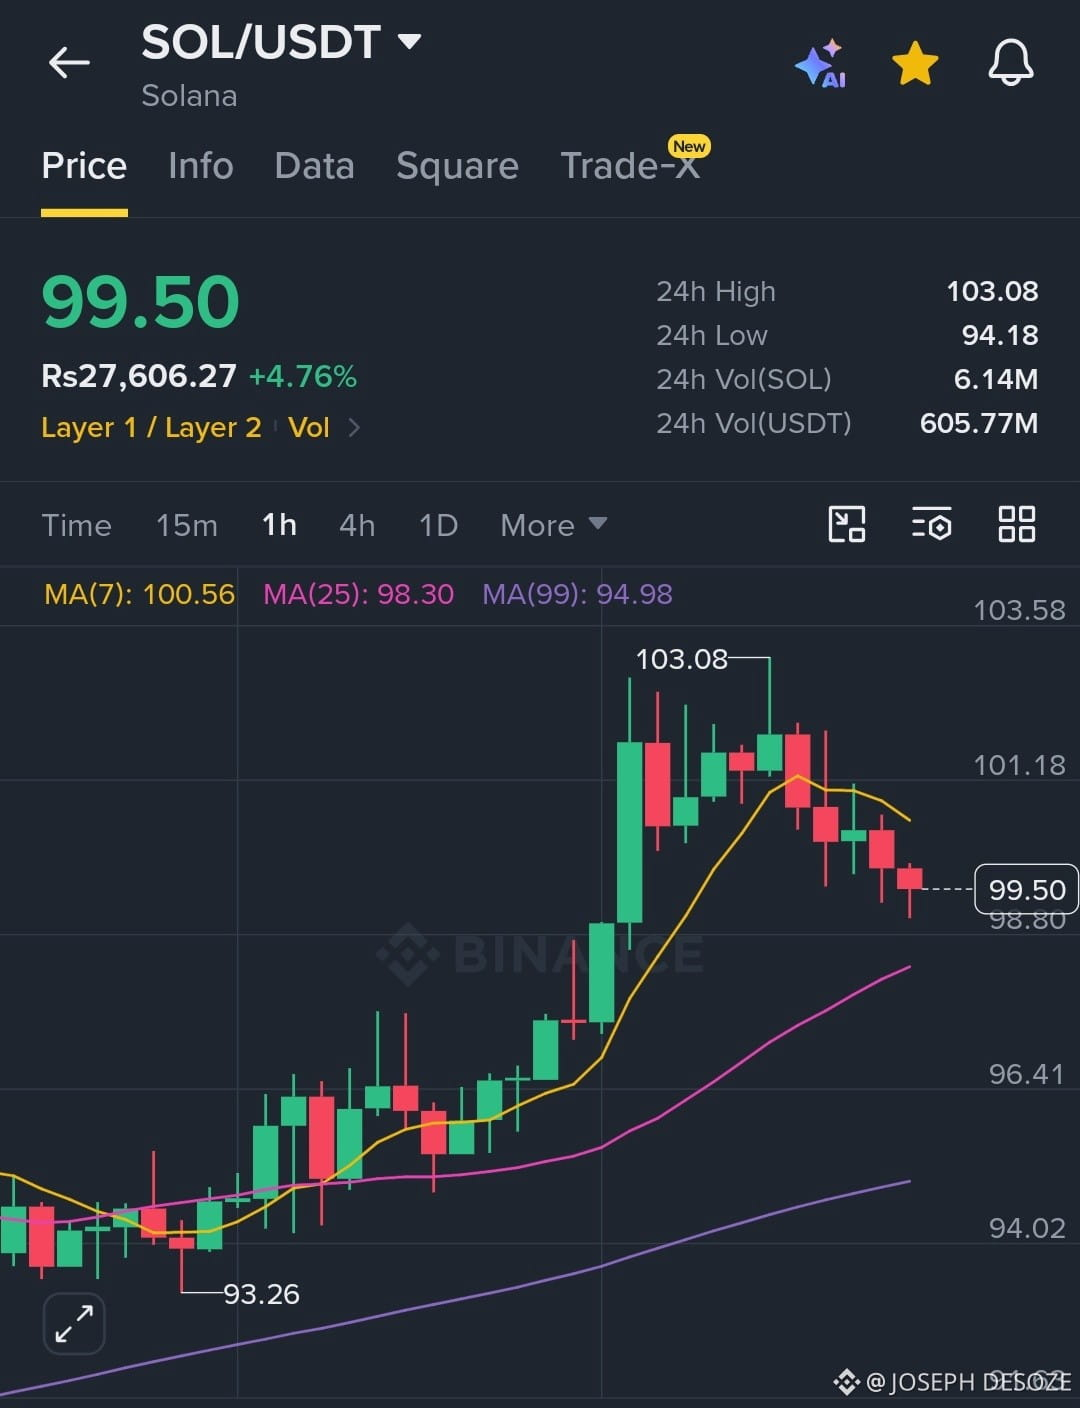The image size is (1080, 1408).
Task: Expand the SOL/USDT pair dropdown arrow
Action: coord(409,42)
